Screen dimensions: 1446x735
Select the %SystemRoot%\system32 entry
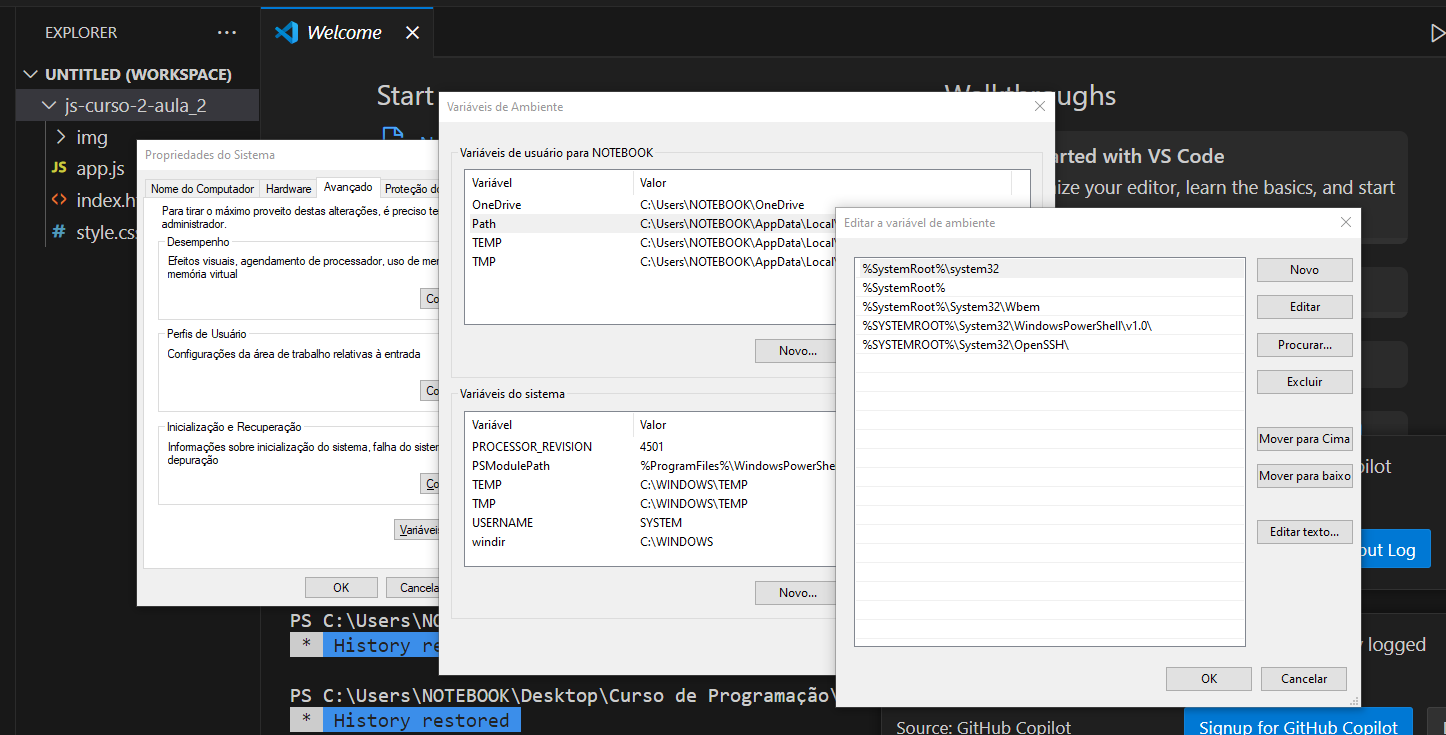click(1050, 269)
